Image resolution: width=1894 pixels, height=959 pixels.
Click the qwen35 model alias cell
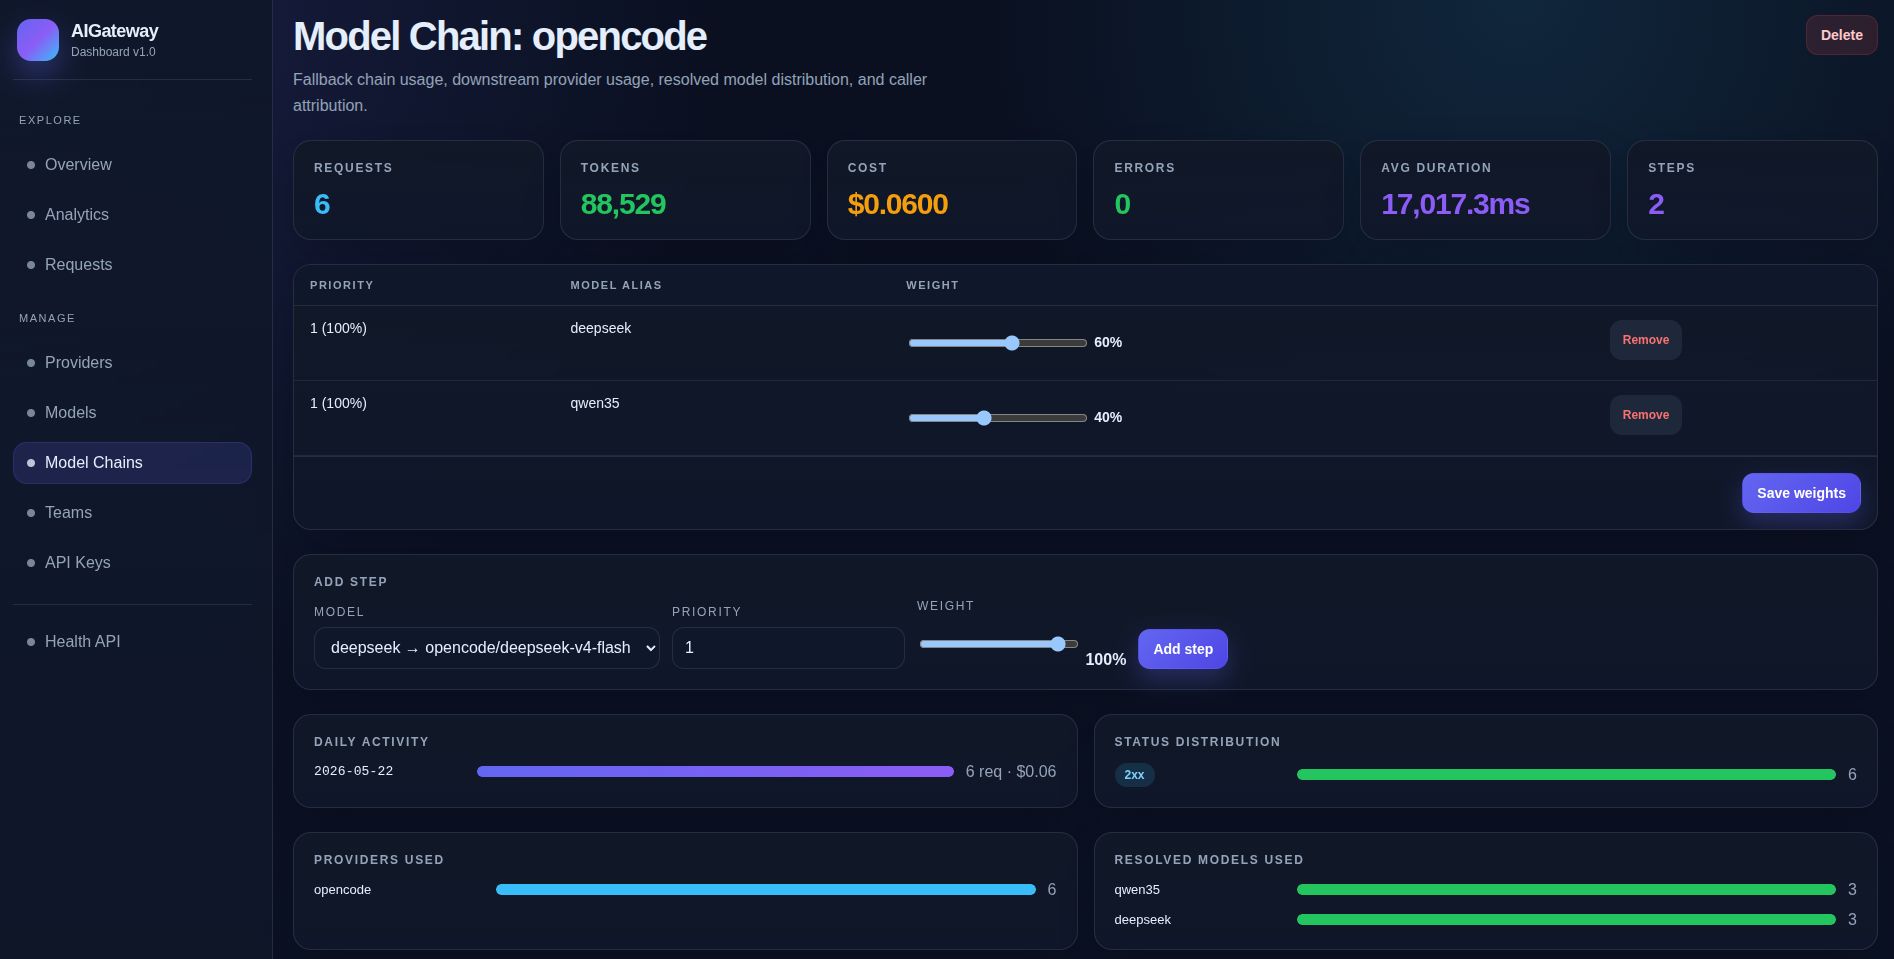594,403
